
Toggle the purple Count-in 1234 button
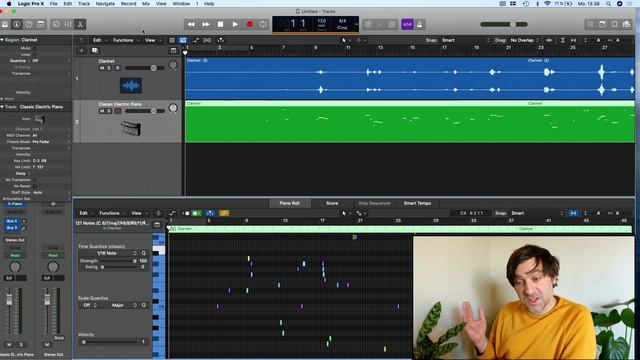click(x=407, y=24)
